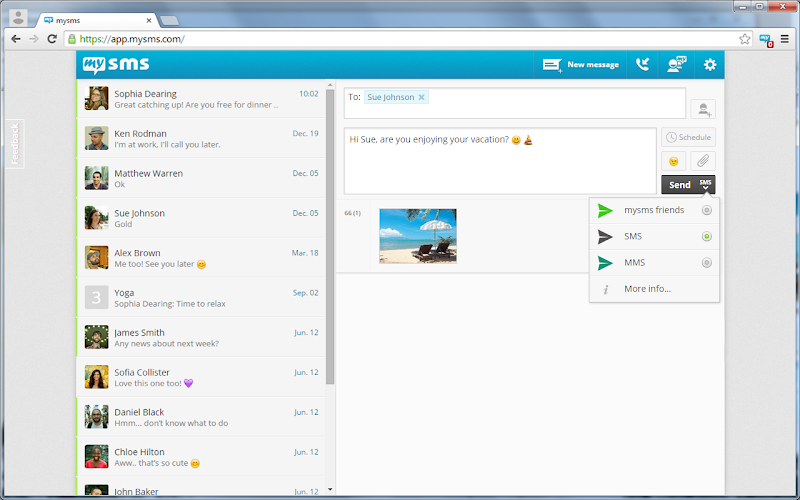Remove Sue Johnson recipient with x
The height and width of the screenshot is (500, 800).
[421, 97]
